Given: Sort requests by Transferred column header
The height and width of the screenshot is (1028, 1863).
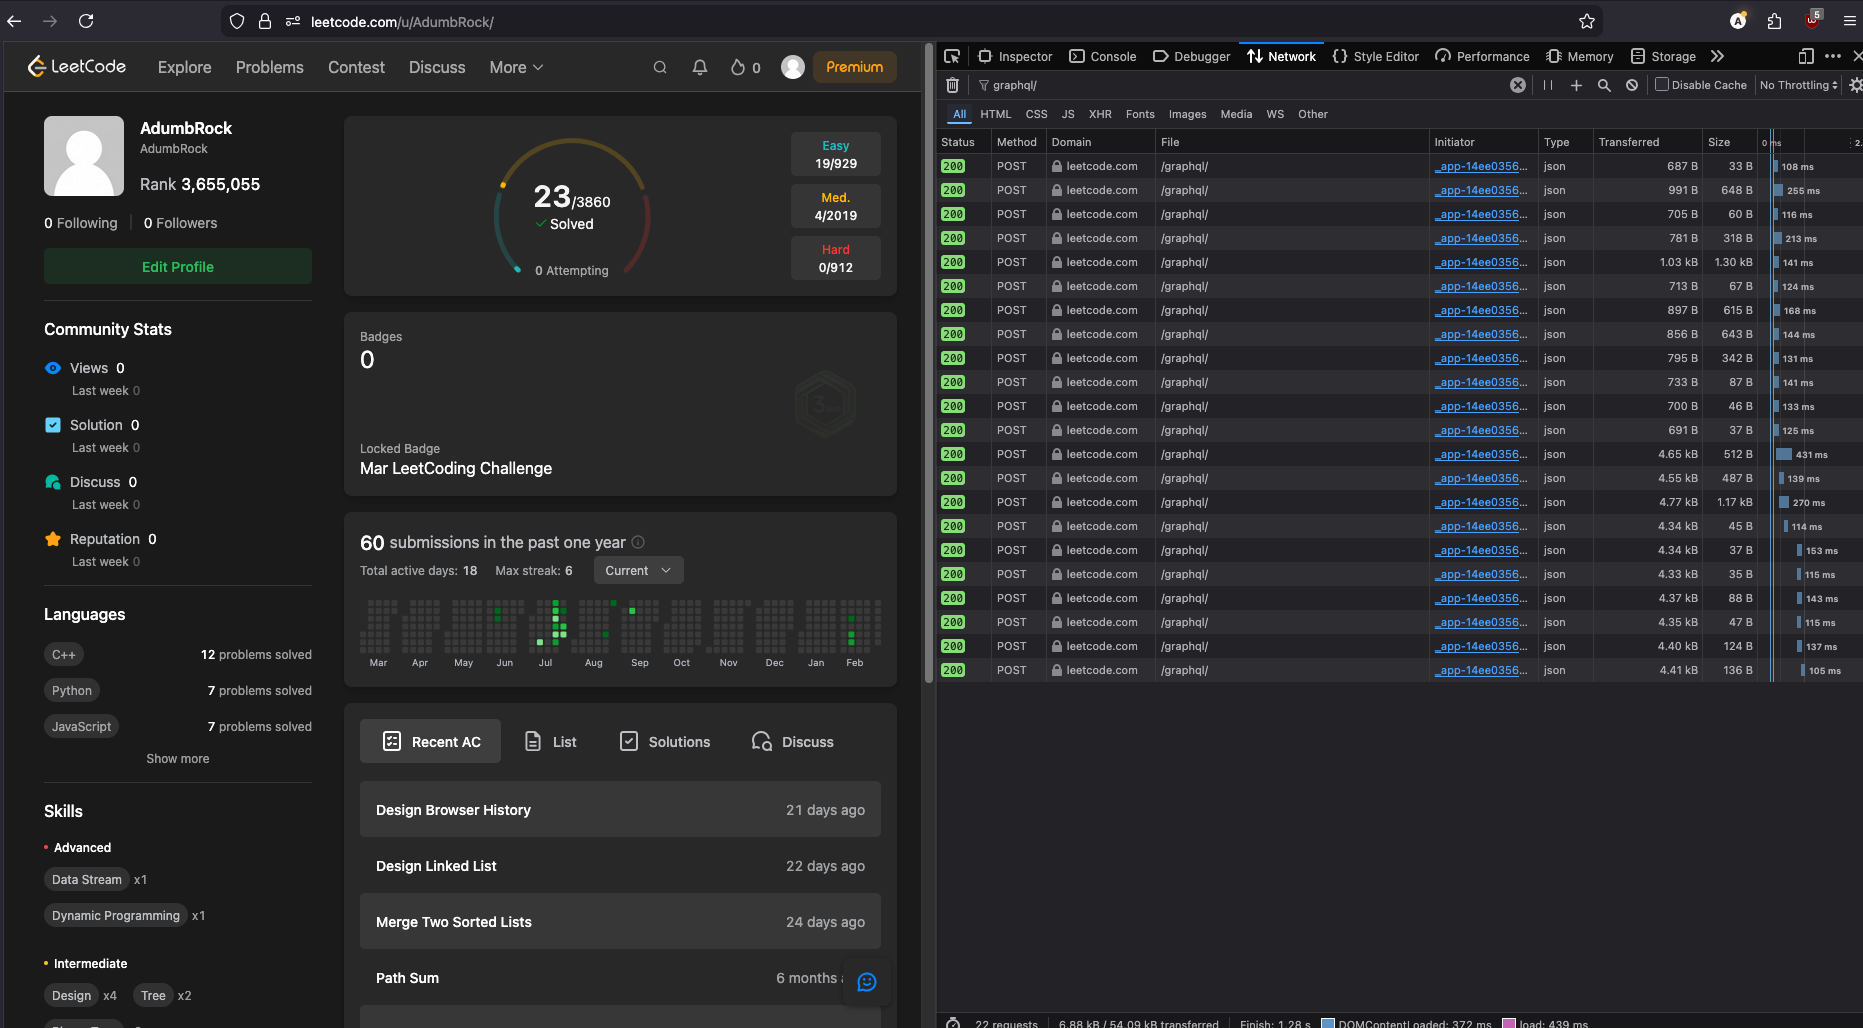Looking at the screenshot, I should 1648,142.
